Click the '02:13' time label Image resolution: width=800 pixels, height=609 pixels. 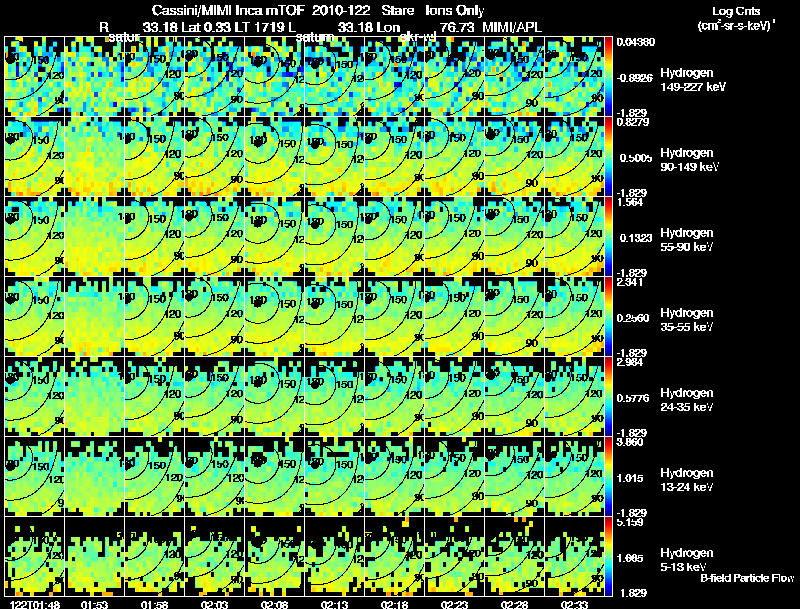[x=335, y=604]
